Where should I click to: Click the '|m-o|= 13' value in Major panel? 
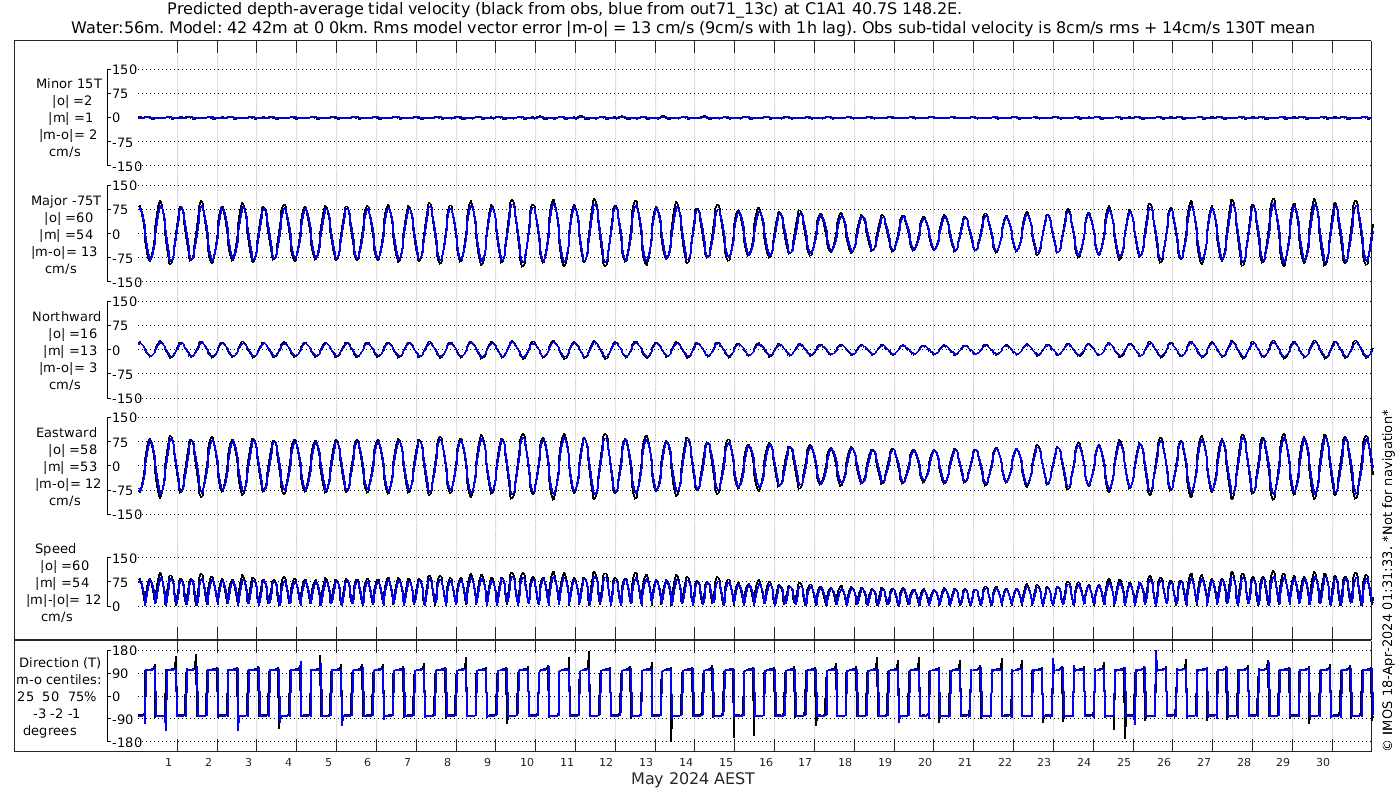64,252
